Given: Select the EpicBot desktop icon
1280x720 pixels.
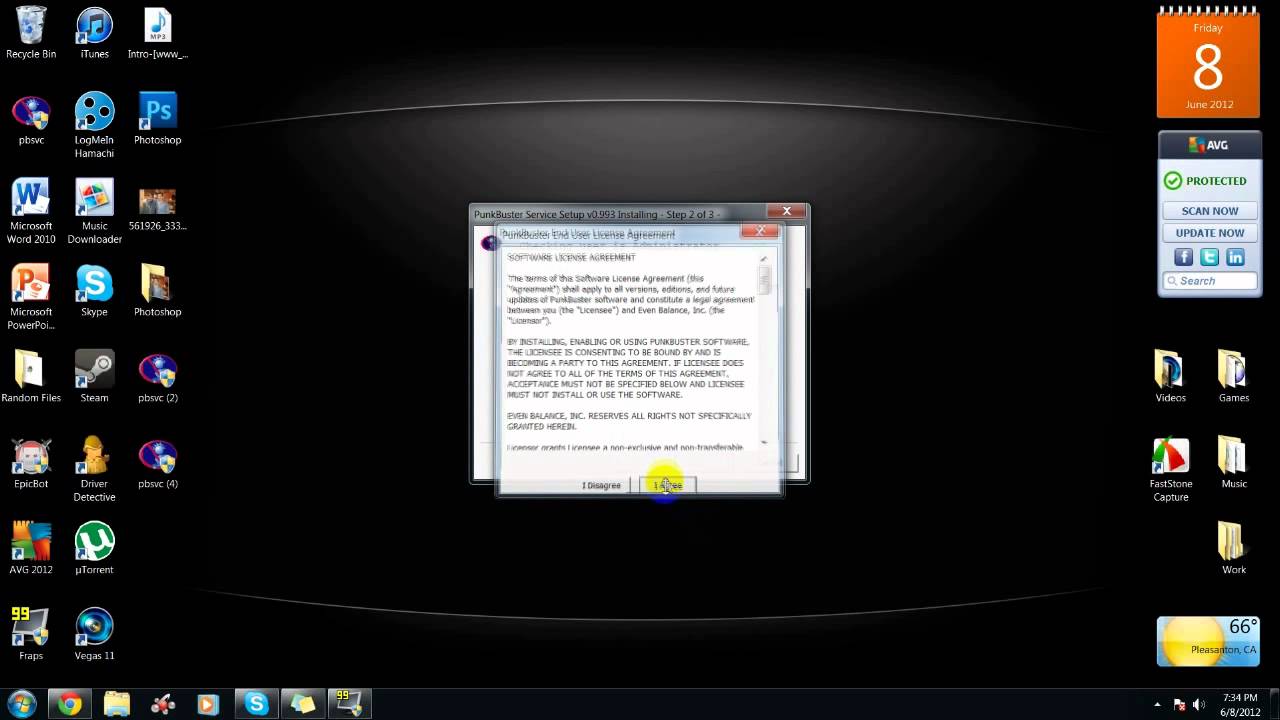Looking at the screenshot, I should click(31, 463).
